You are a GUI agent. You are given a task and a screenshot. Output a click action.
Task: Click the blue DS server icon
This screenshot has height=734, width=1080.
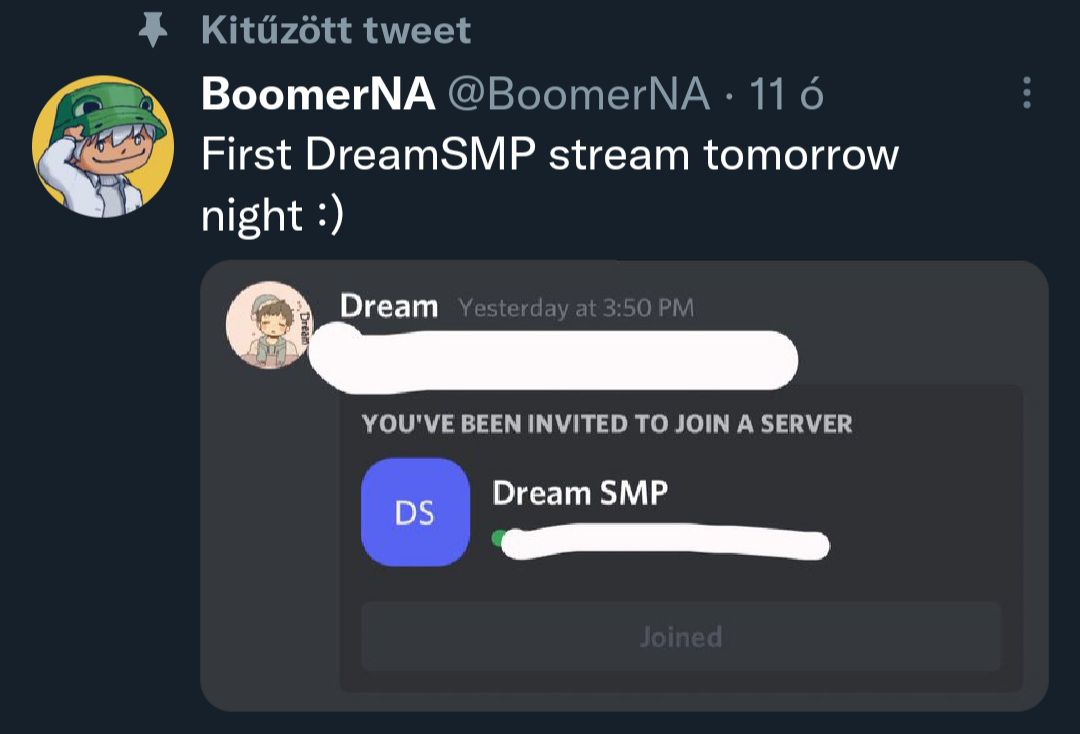tap(415, 512)
